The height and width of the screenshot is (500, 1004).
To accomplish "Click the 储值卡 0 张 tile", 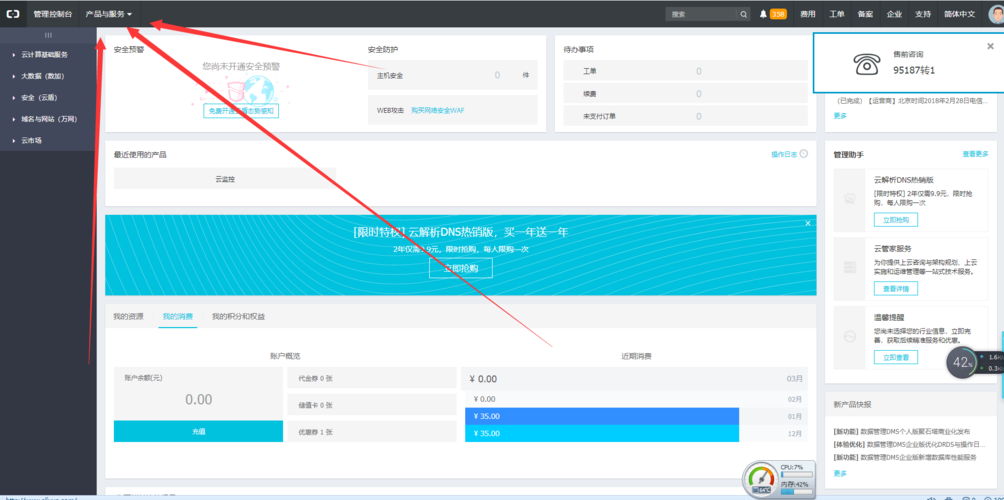I will click(372, 405).
